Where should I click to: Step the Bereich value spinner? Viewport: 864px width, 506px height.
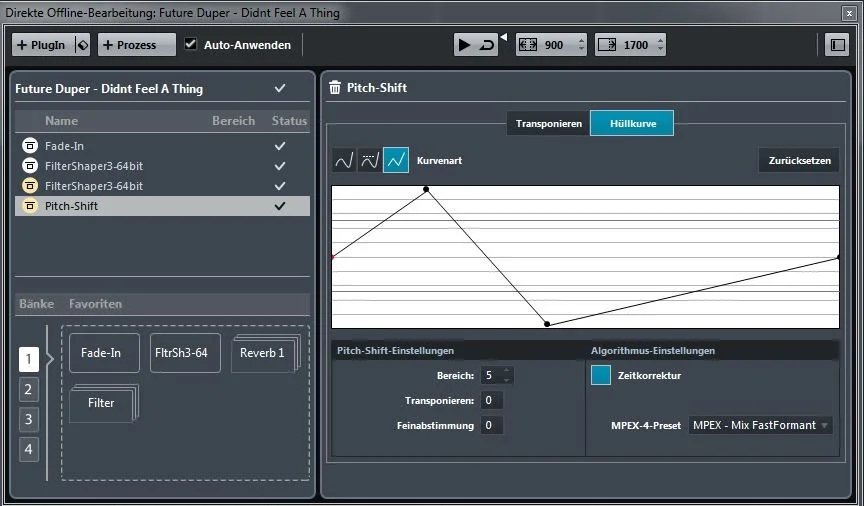(507, 375)
